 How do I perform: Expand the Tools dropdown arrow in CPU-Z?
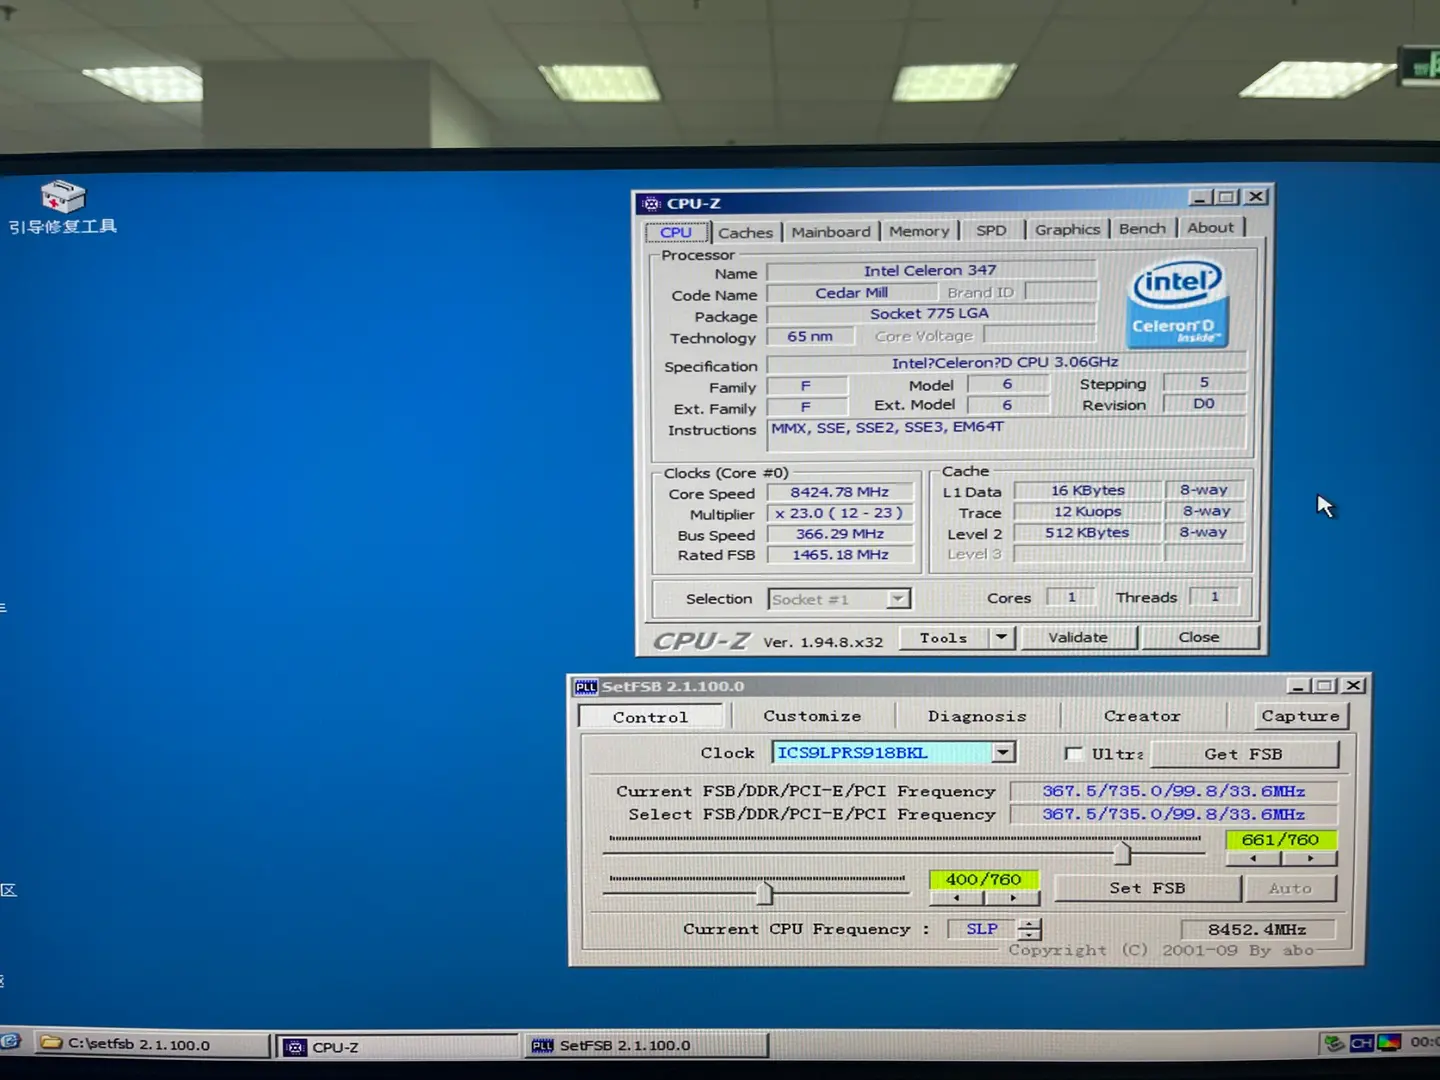click(x=1001, y=637)
